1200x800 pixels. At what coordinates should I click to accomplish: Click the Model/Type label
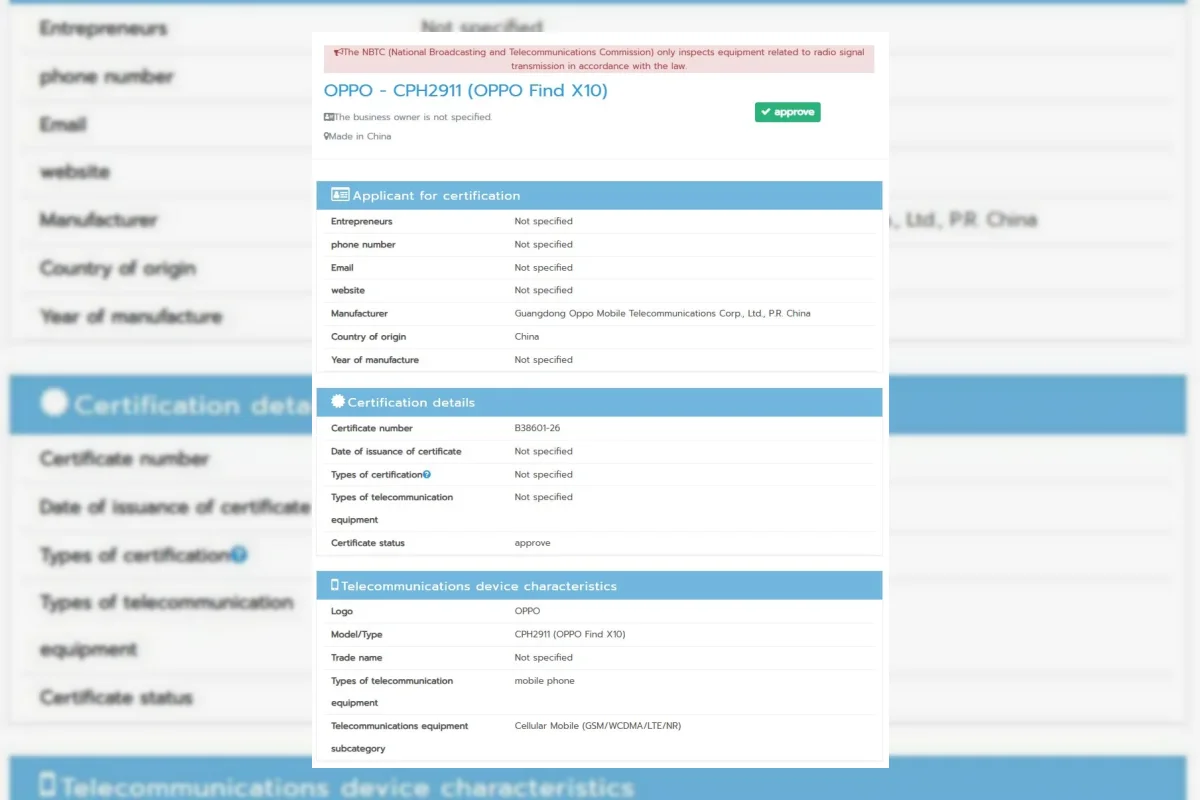point(357,634)
